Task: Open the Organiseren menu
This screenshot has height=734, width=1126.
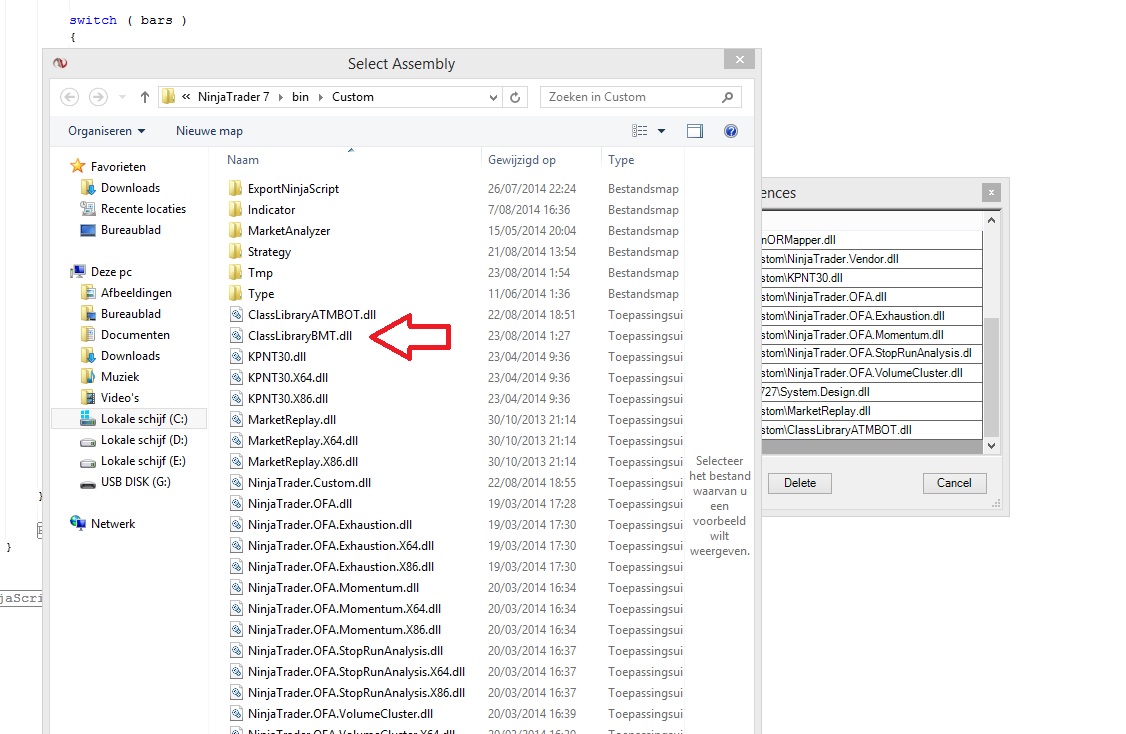Action: (x=106, y=131)
